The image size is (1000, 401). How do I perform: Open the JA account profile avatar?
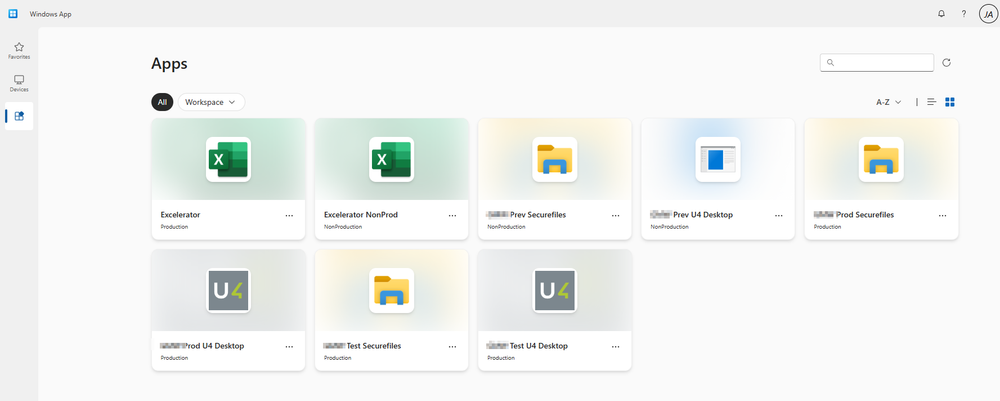point(986,13)
